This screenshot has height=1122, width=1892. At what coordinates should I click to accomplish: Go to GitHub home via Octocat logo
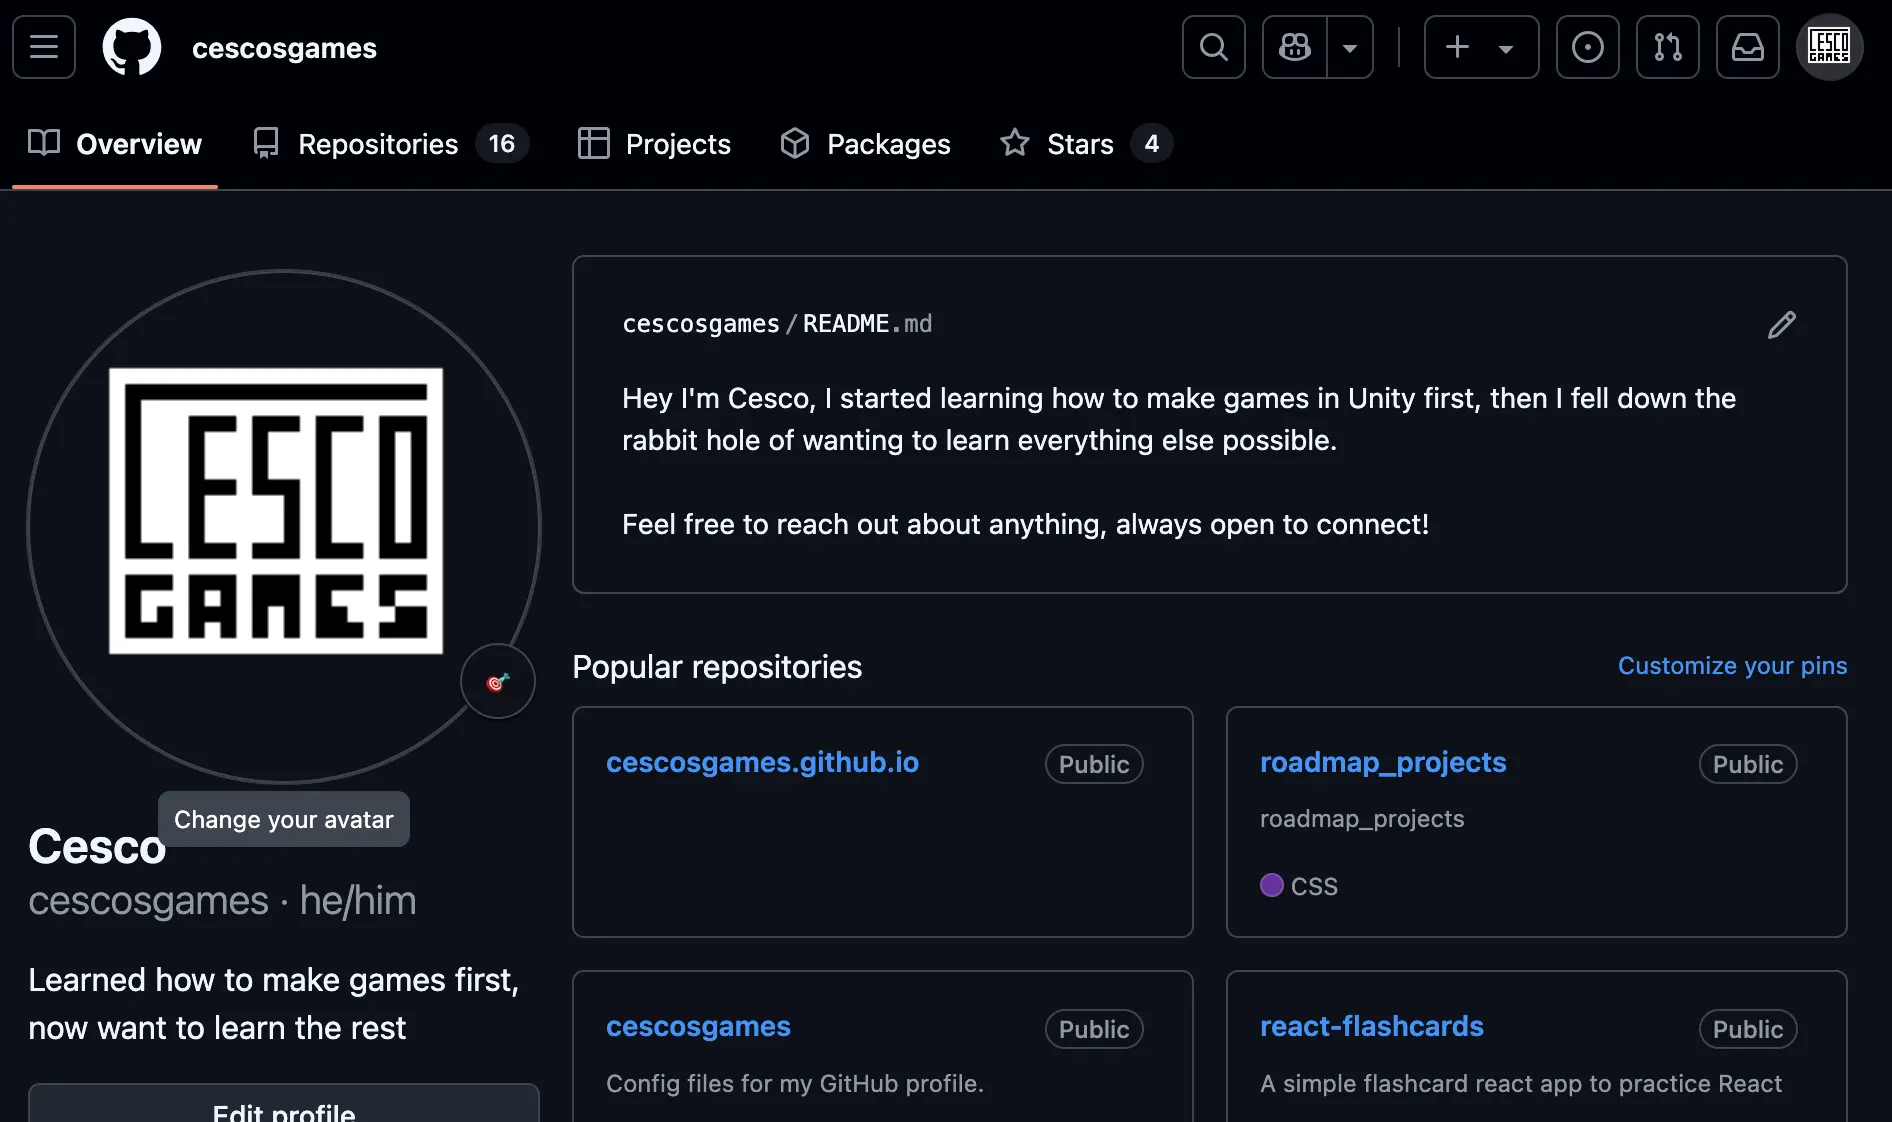tap(132, 47)
